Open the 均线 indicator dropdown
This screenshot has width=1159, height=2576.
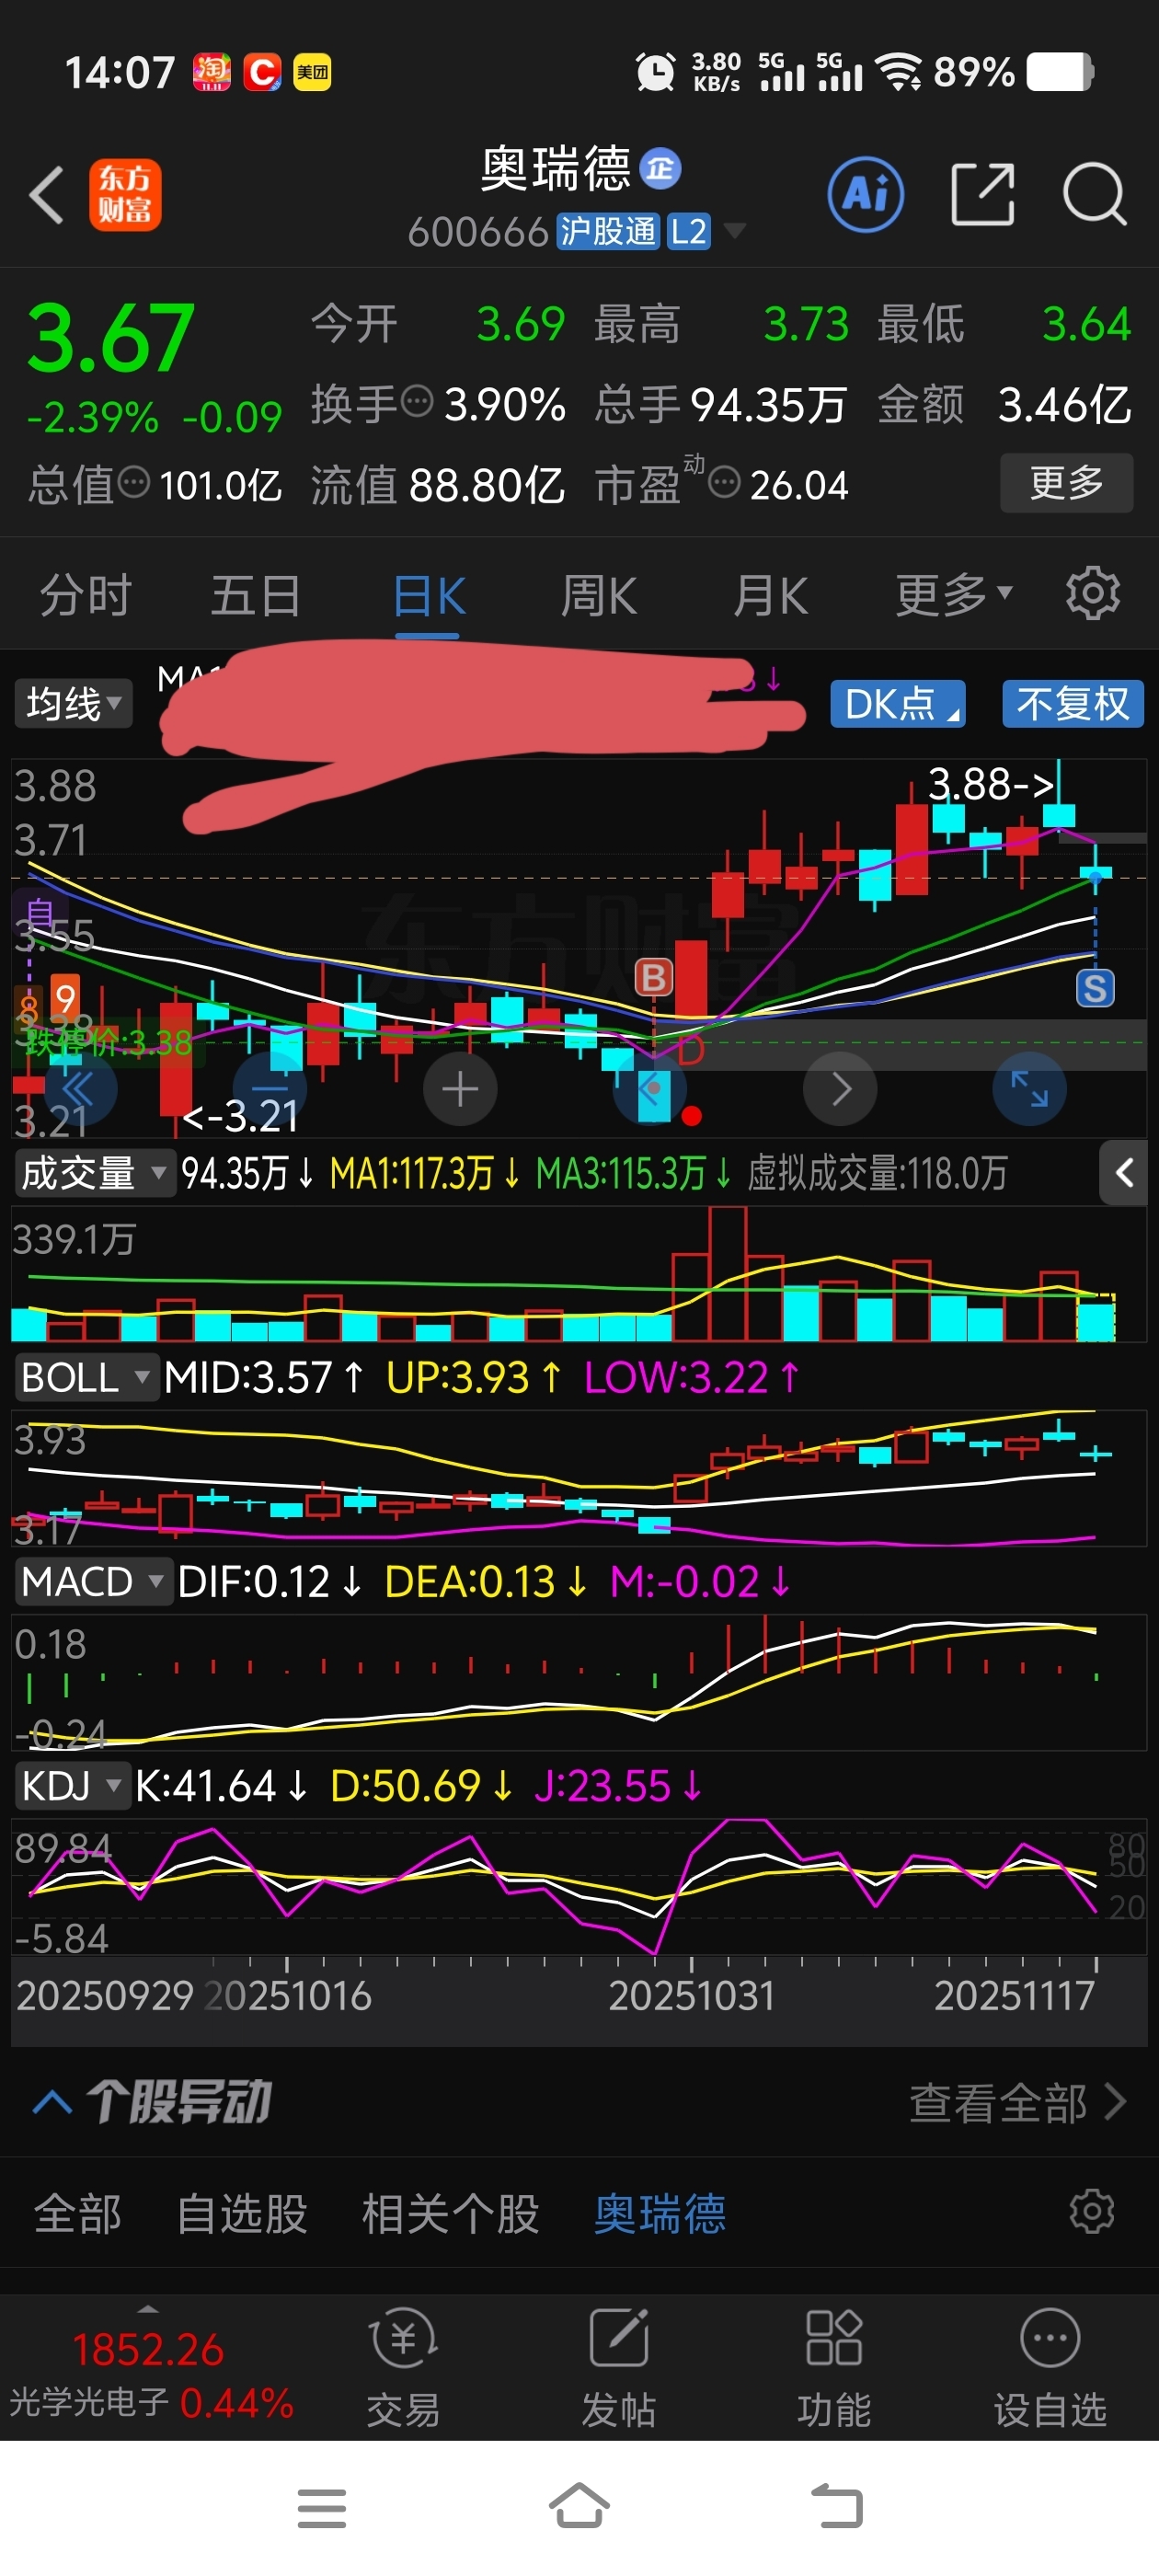(73, 704)
